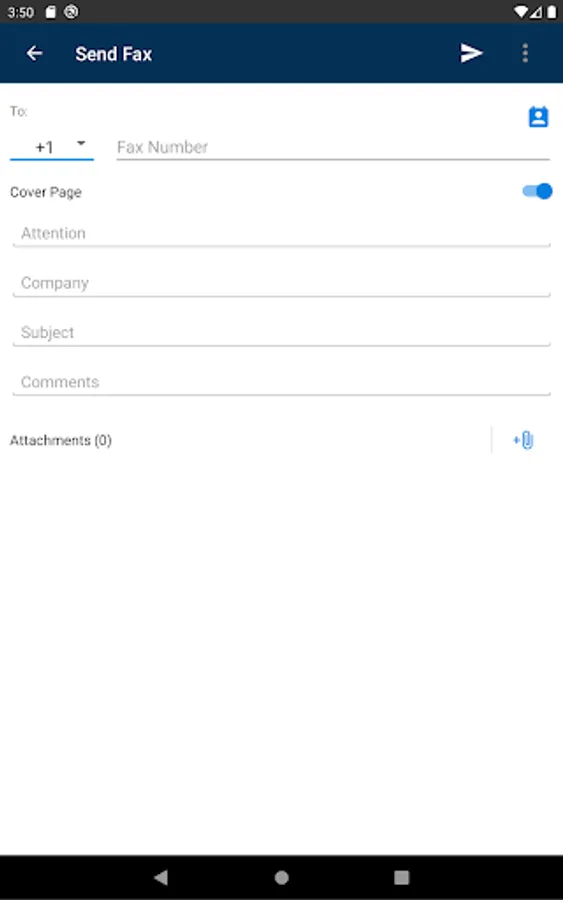Toggle the Cover Page switch off

(537, 191)
